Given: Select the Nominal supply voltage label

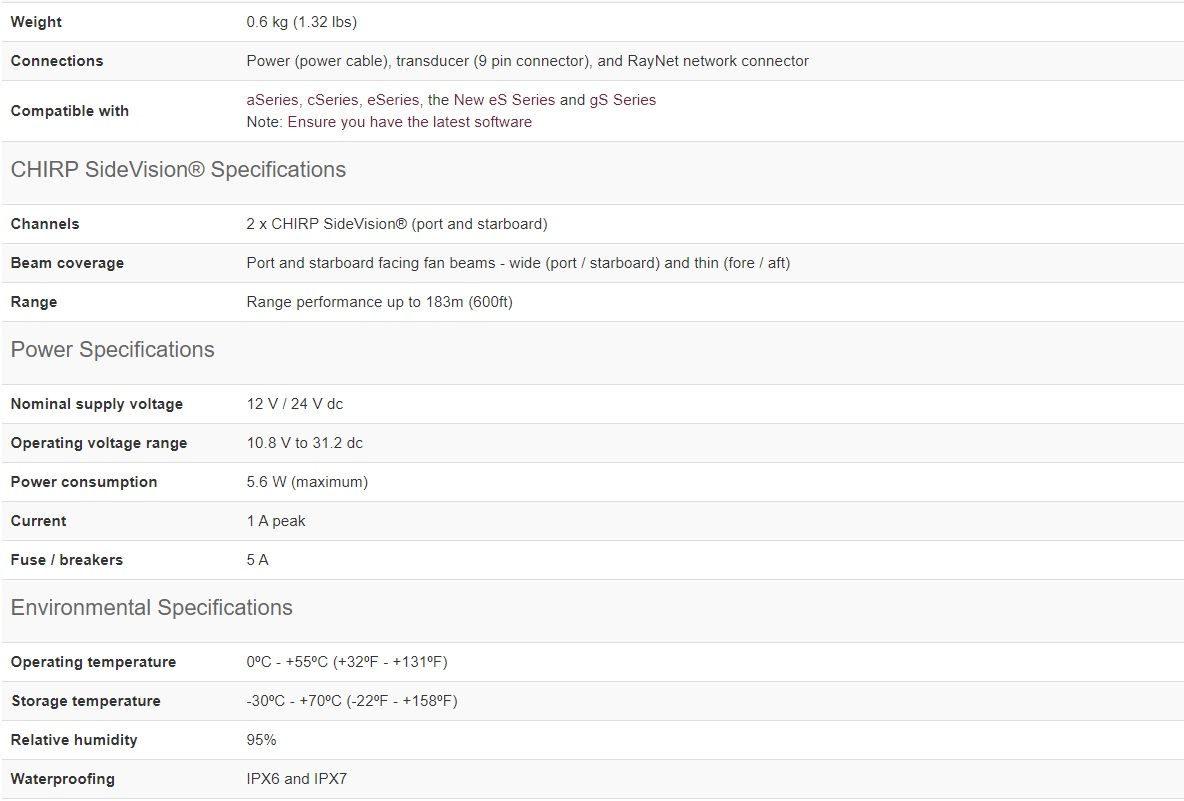Looking at the screenshot, I should [x=97, y=404].
